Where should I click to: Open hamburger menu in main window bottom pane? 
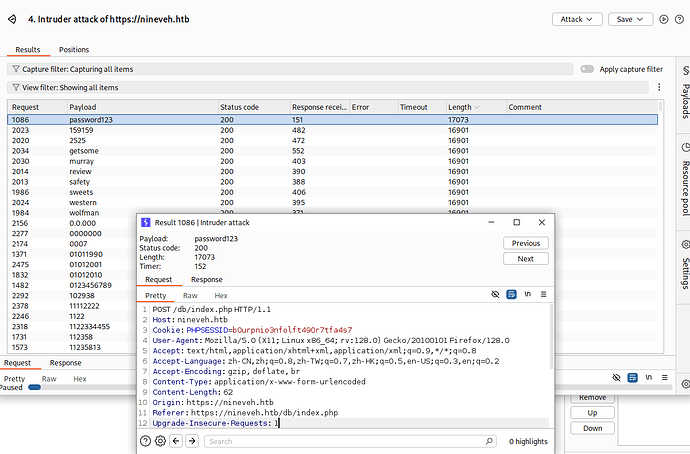pos(664,377)
